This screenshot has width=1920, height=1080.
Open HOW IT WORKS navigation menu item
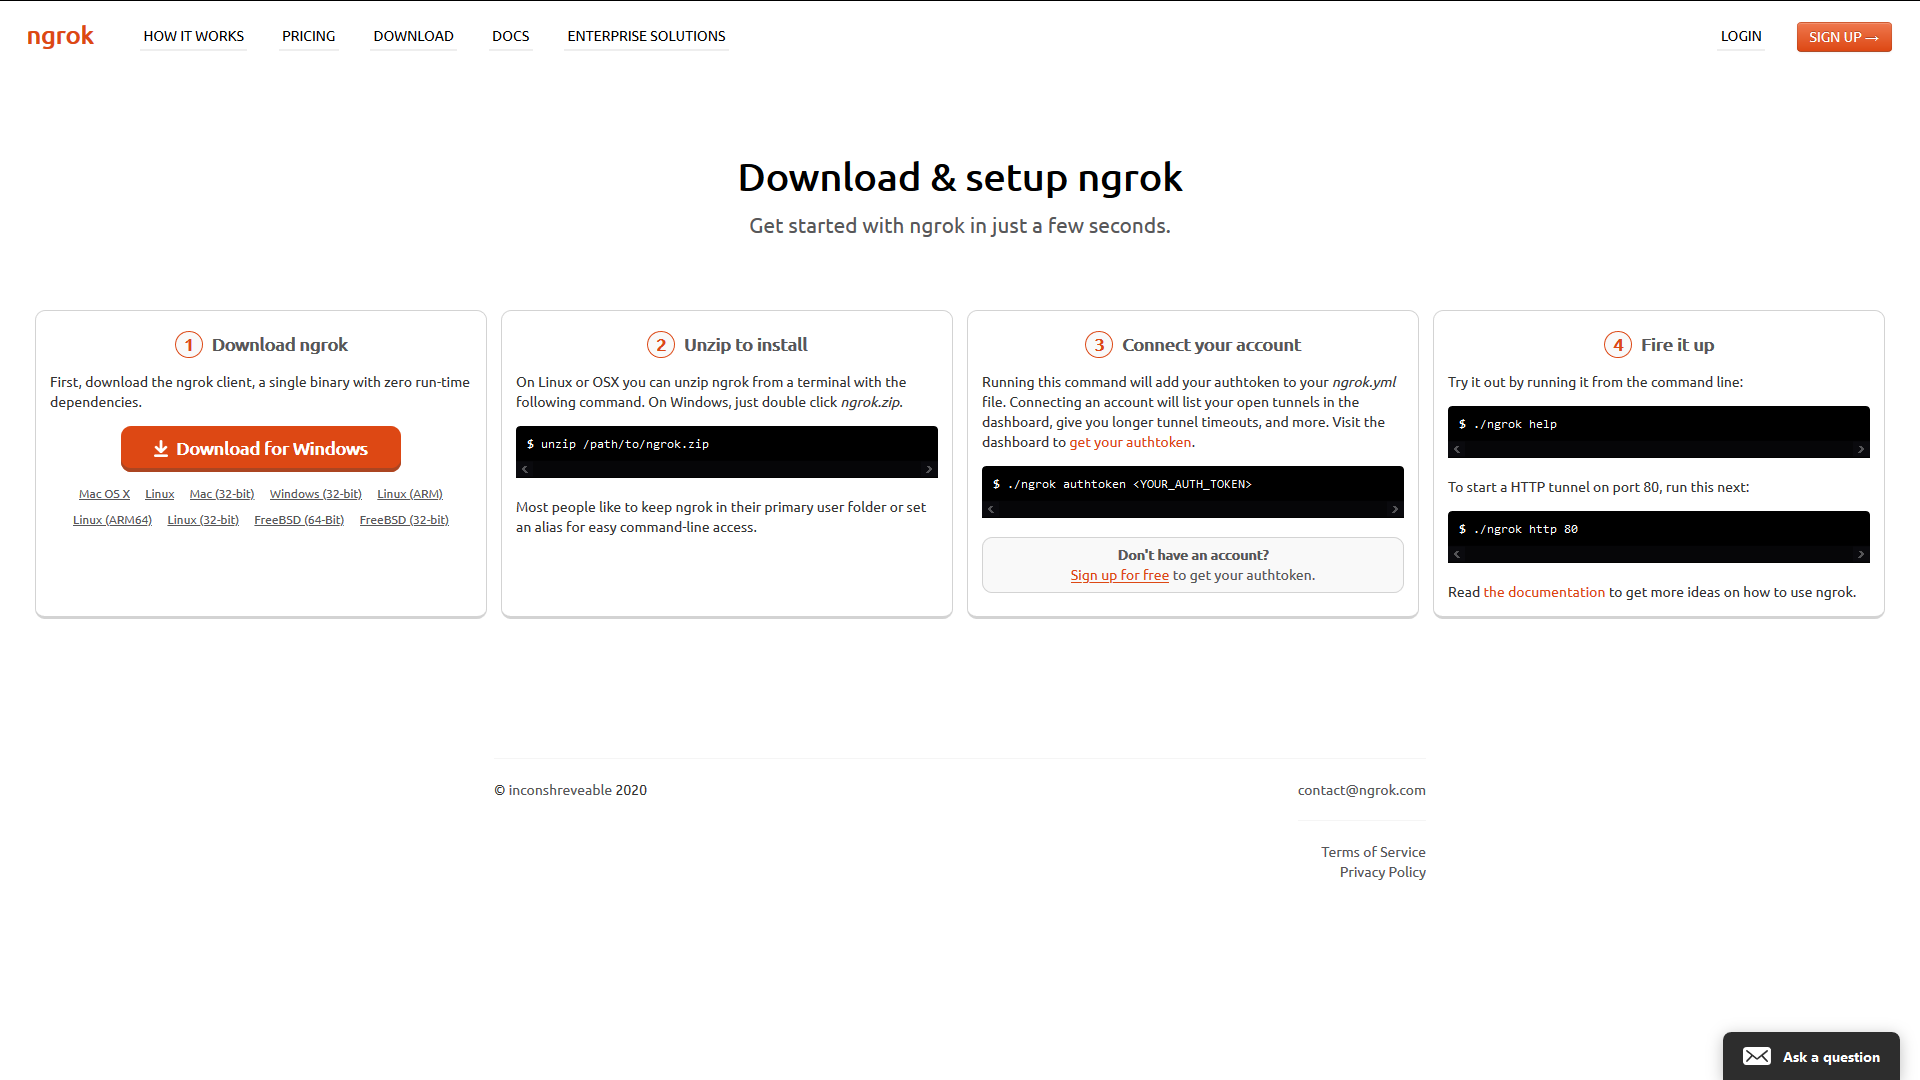194,37
